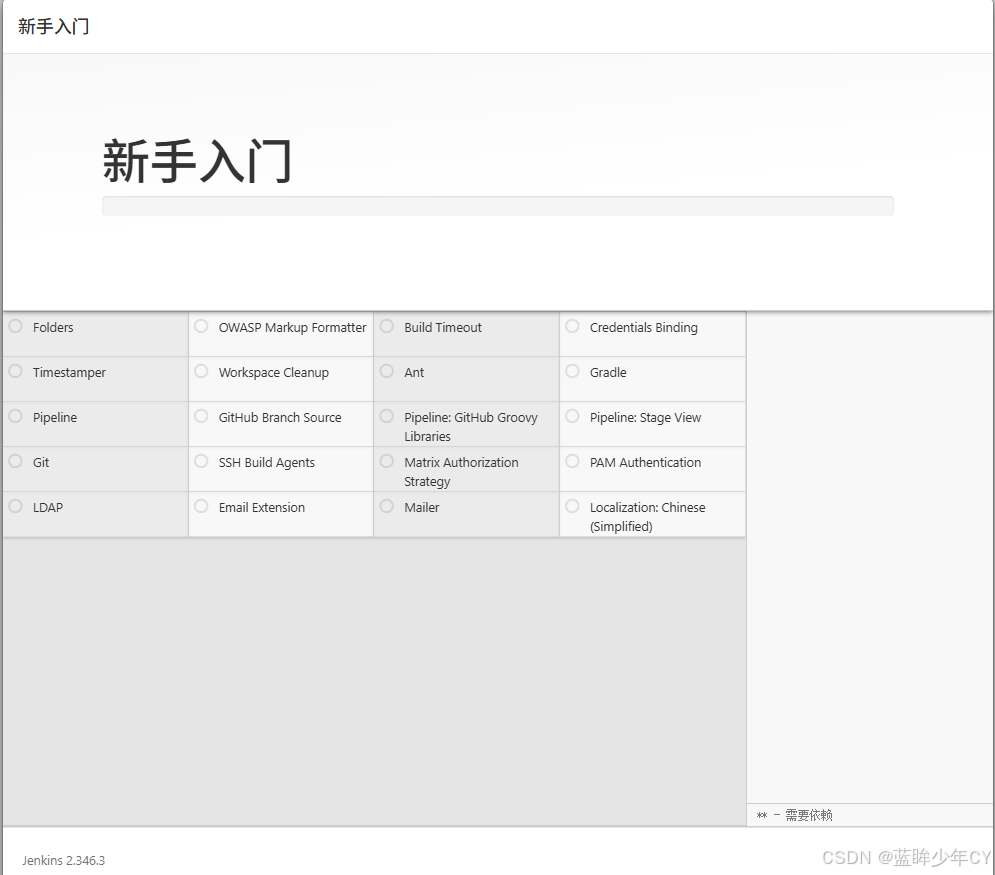Image resolution: width=995 pixels, height=875 pixels.
Task: Click the Matrix Authorization Strategy status circle
Action: click(x=386, y=461)
